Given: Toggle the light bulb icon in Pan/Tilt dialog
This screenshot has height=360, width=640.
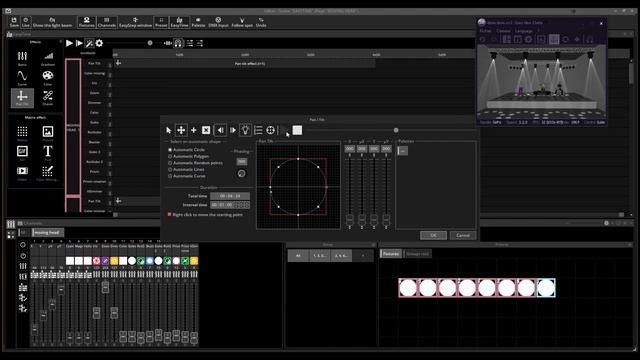Looking at the screenshot, I should pyautogui.click(x=245, y=130).
